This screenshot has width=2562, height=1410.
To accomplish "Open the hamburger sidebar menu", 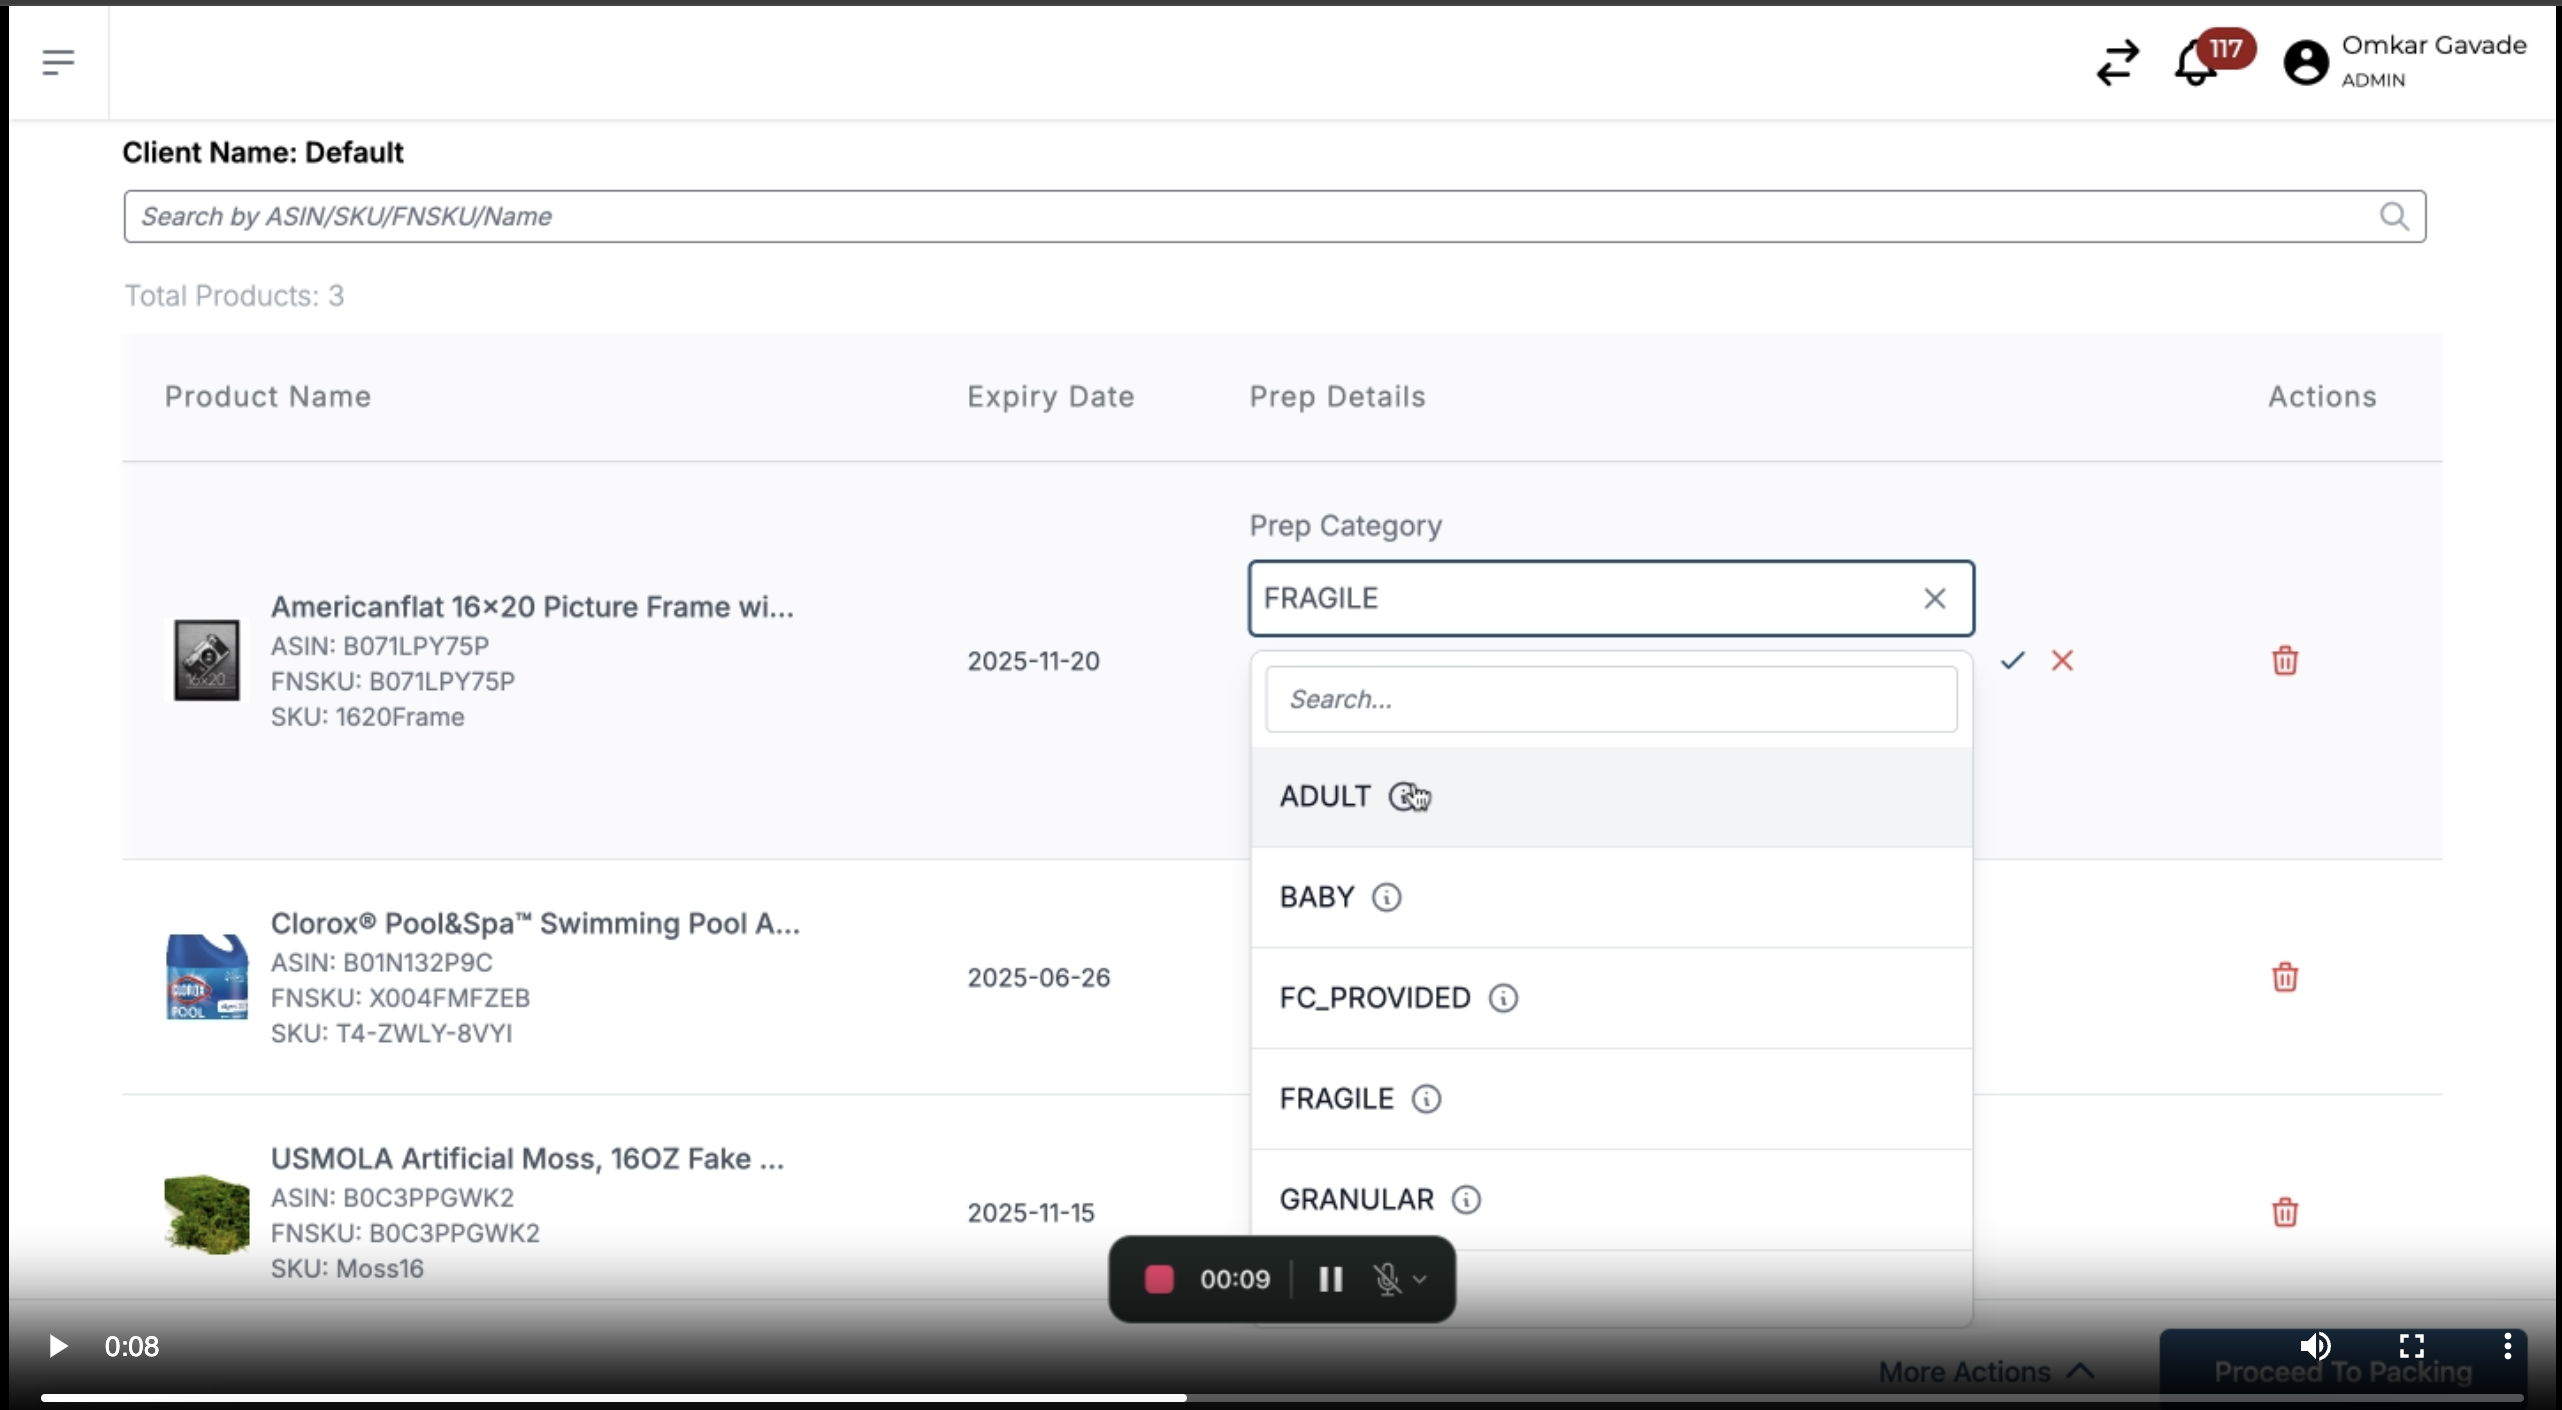I will click(58, 62).
